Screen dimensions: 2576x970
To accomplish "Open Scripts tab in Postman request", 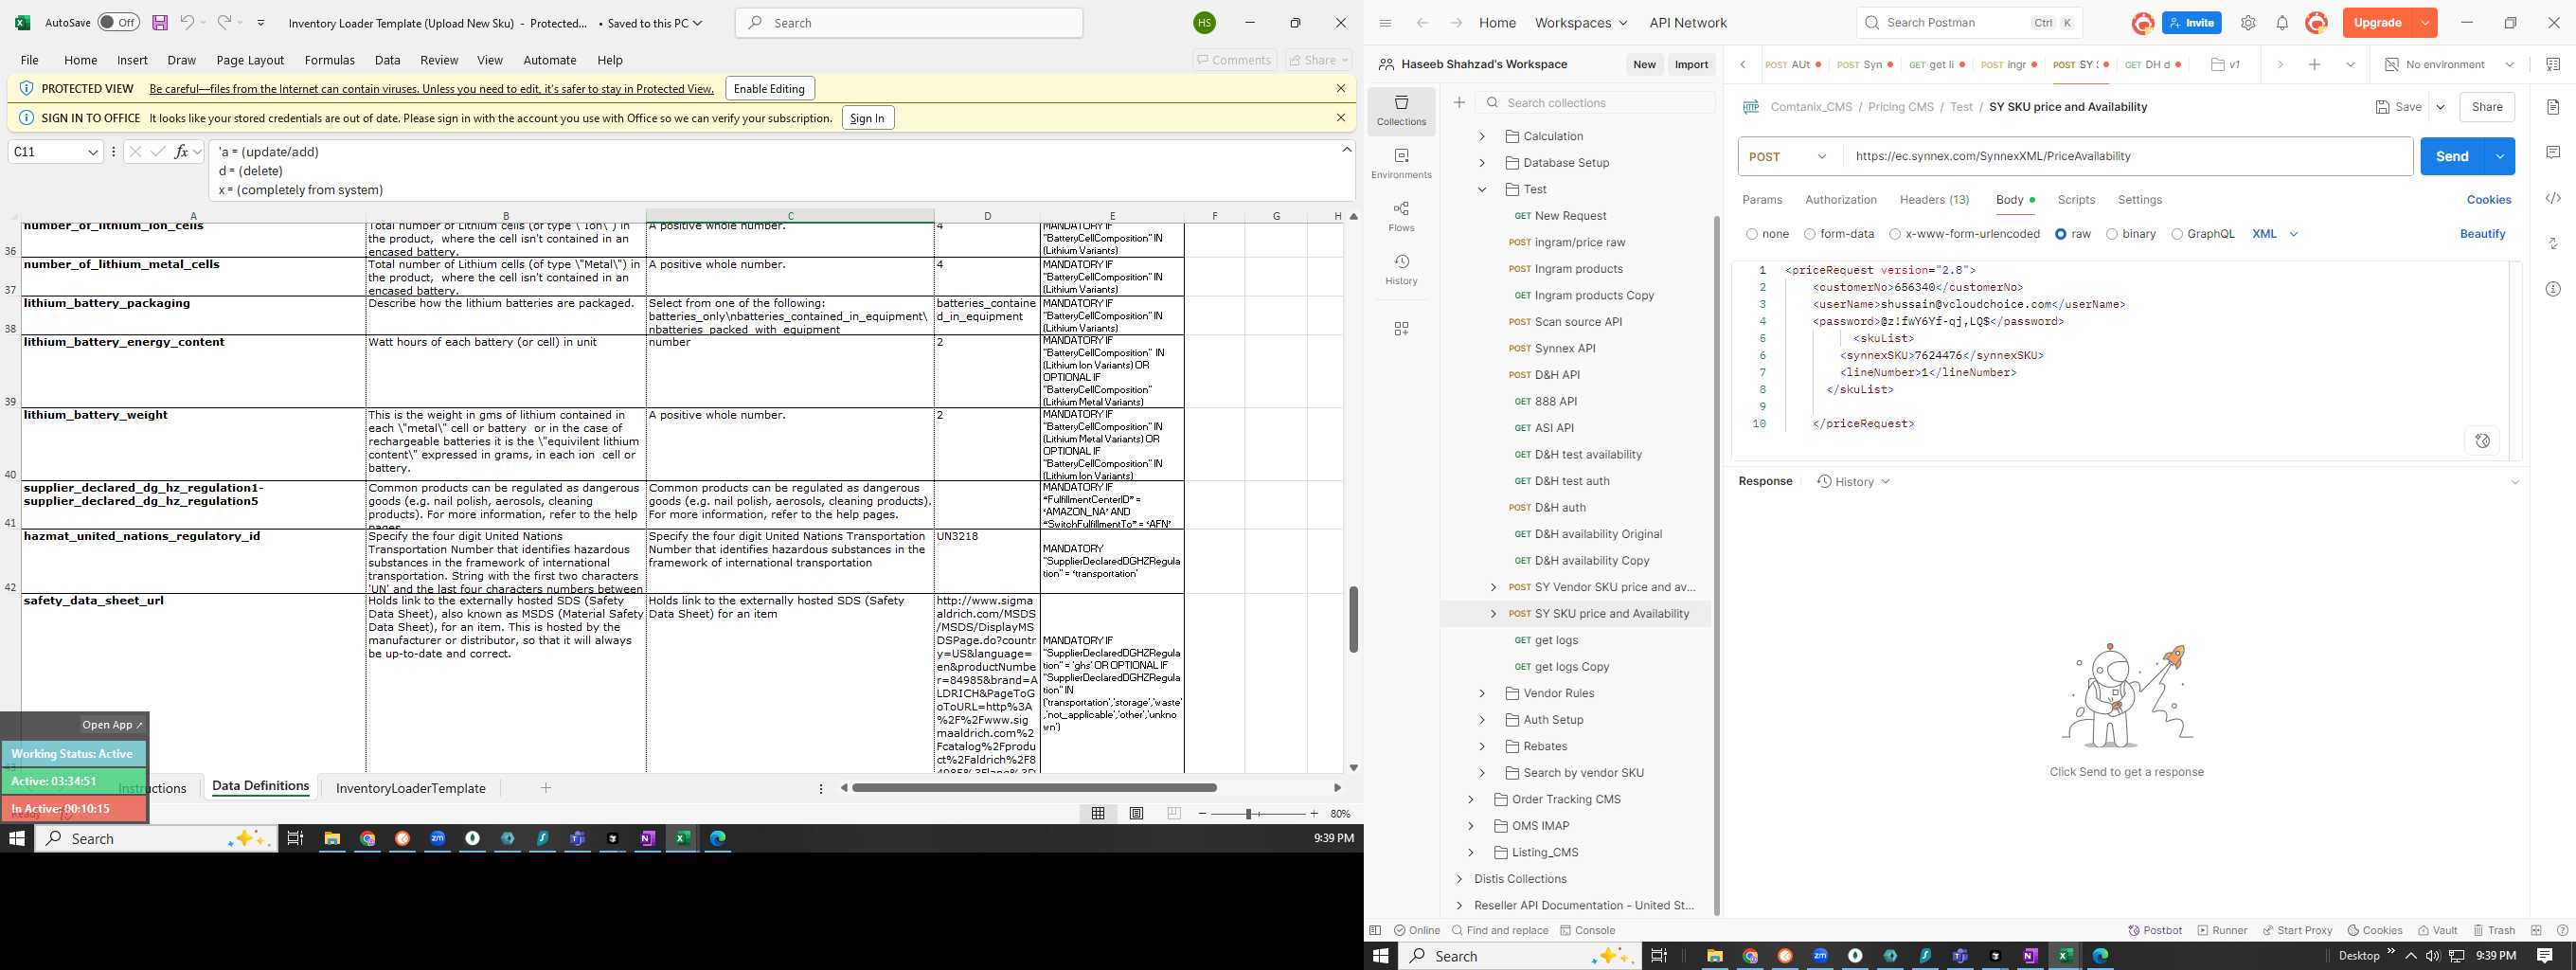I will [x=2076, y=200].
